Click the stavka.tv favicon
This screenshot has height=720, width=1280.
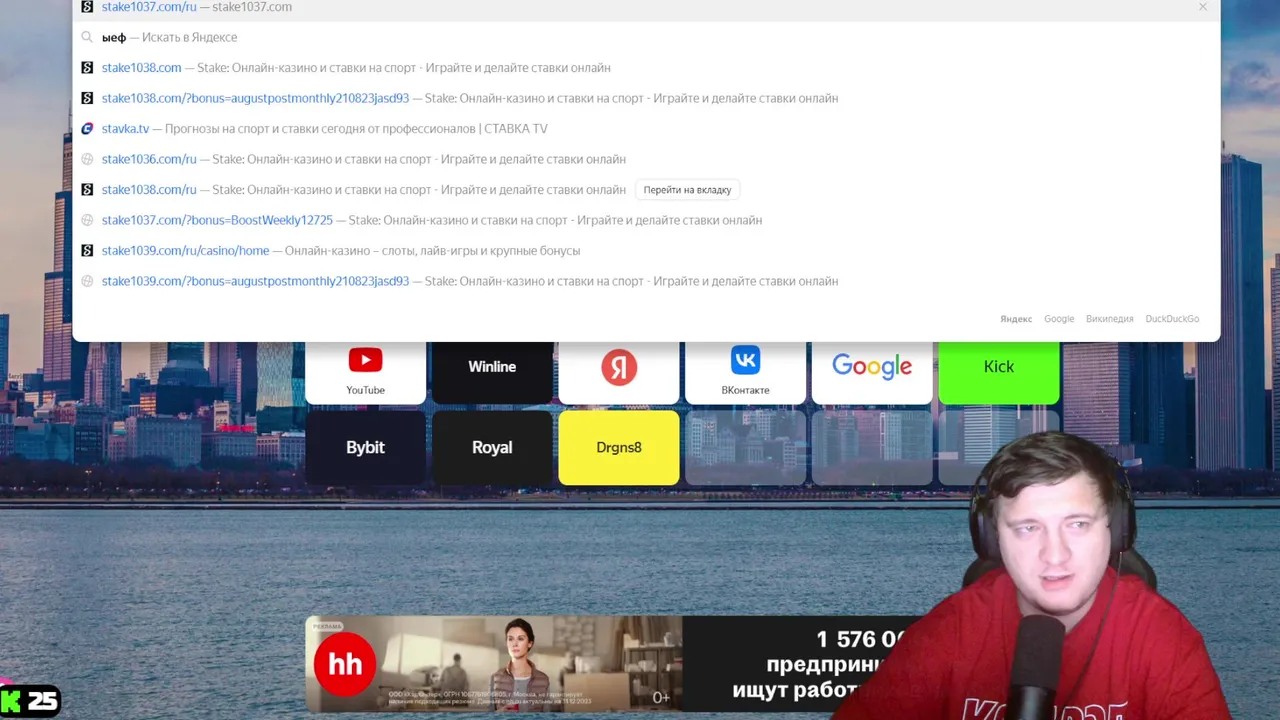(87, 128)
